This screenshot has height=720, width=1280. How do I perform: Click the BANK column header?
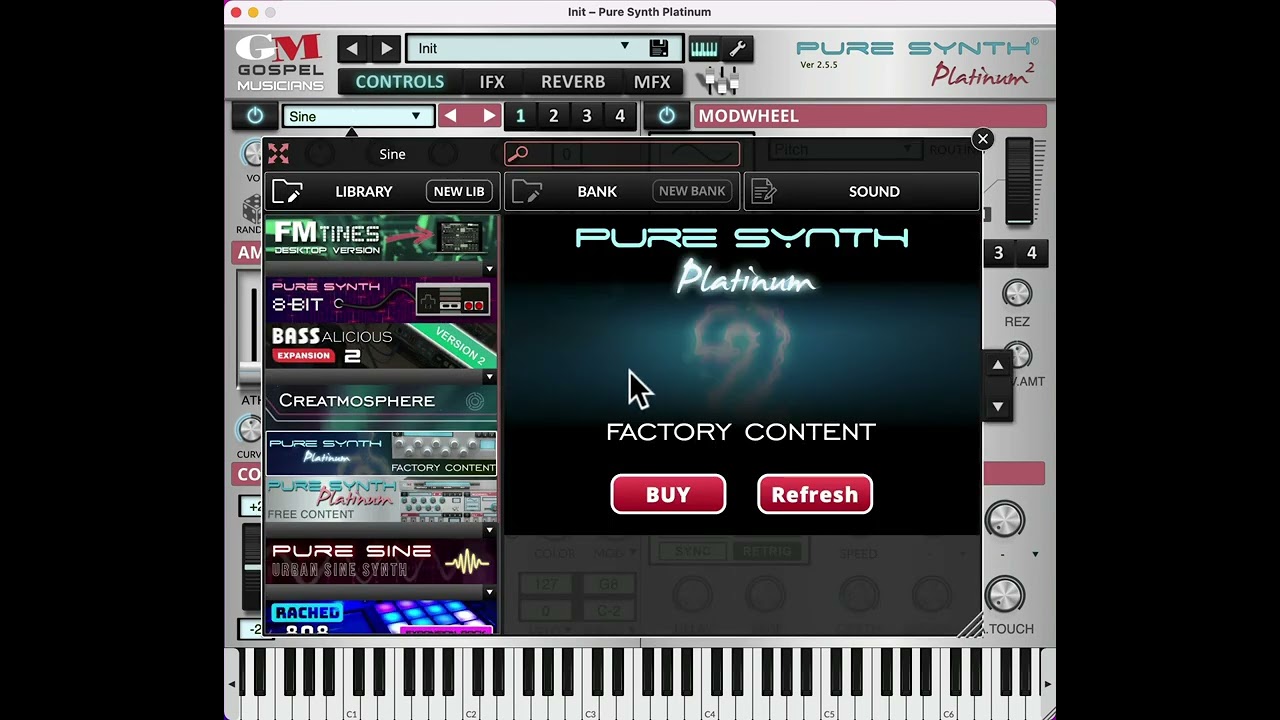[x=597, y=191]
